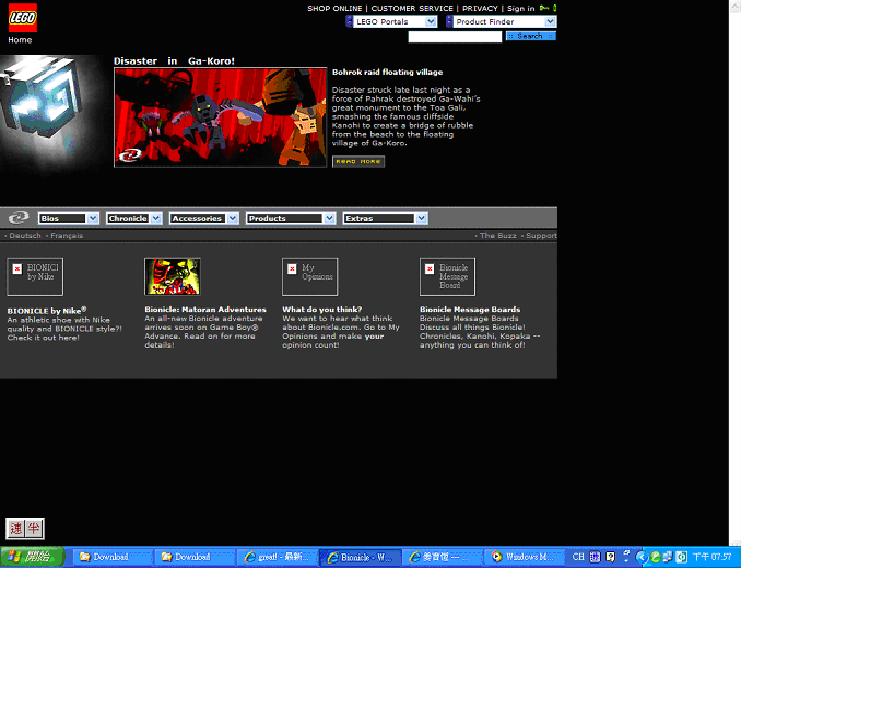Open the SHOP ONLINE link

click(335, 8)
